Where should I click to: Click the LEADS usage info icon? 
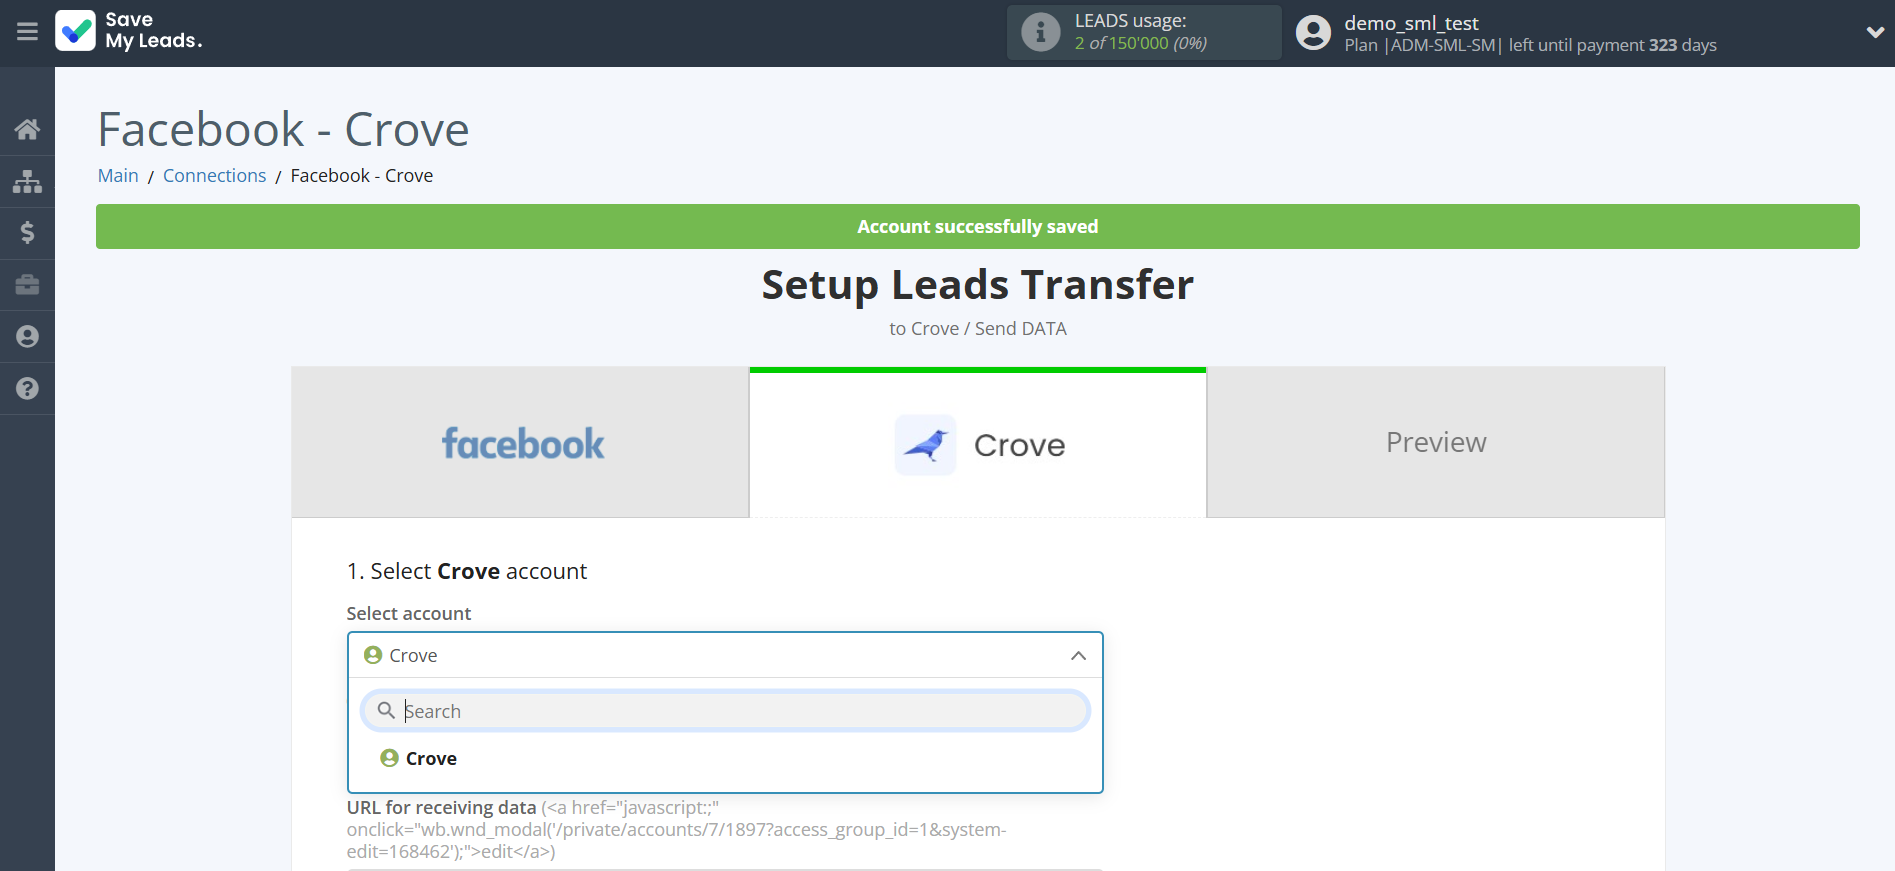tap(1040, 32)
